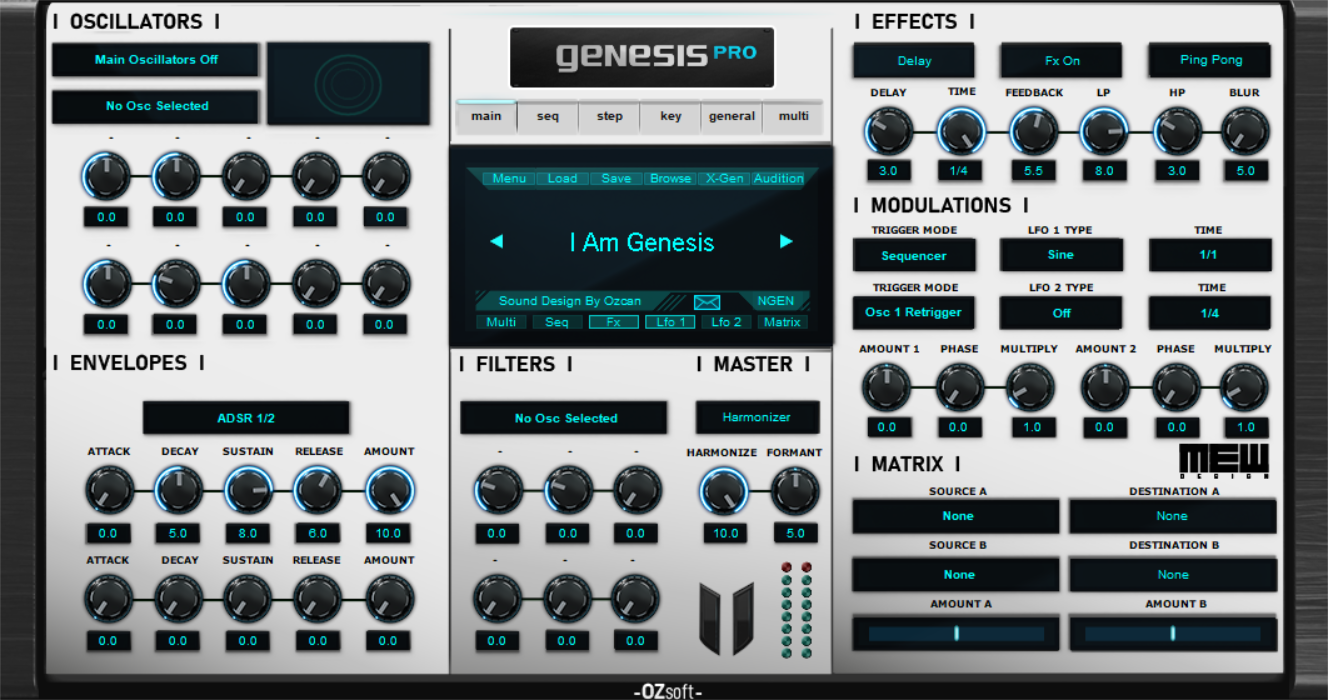Switch to the main tab
Viewport: 1328px width, 700px height.
[486, 116]
